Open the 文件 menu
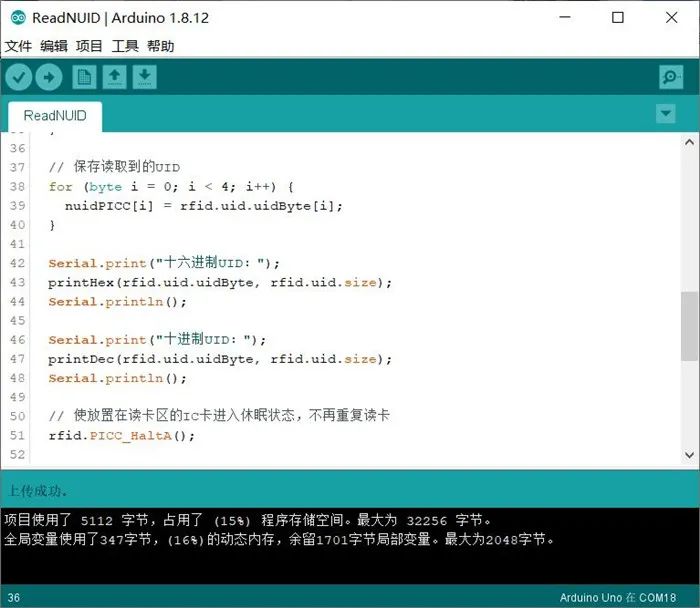Screen dimensions: 700x608 18,46
